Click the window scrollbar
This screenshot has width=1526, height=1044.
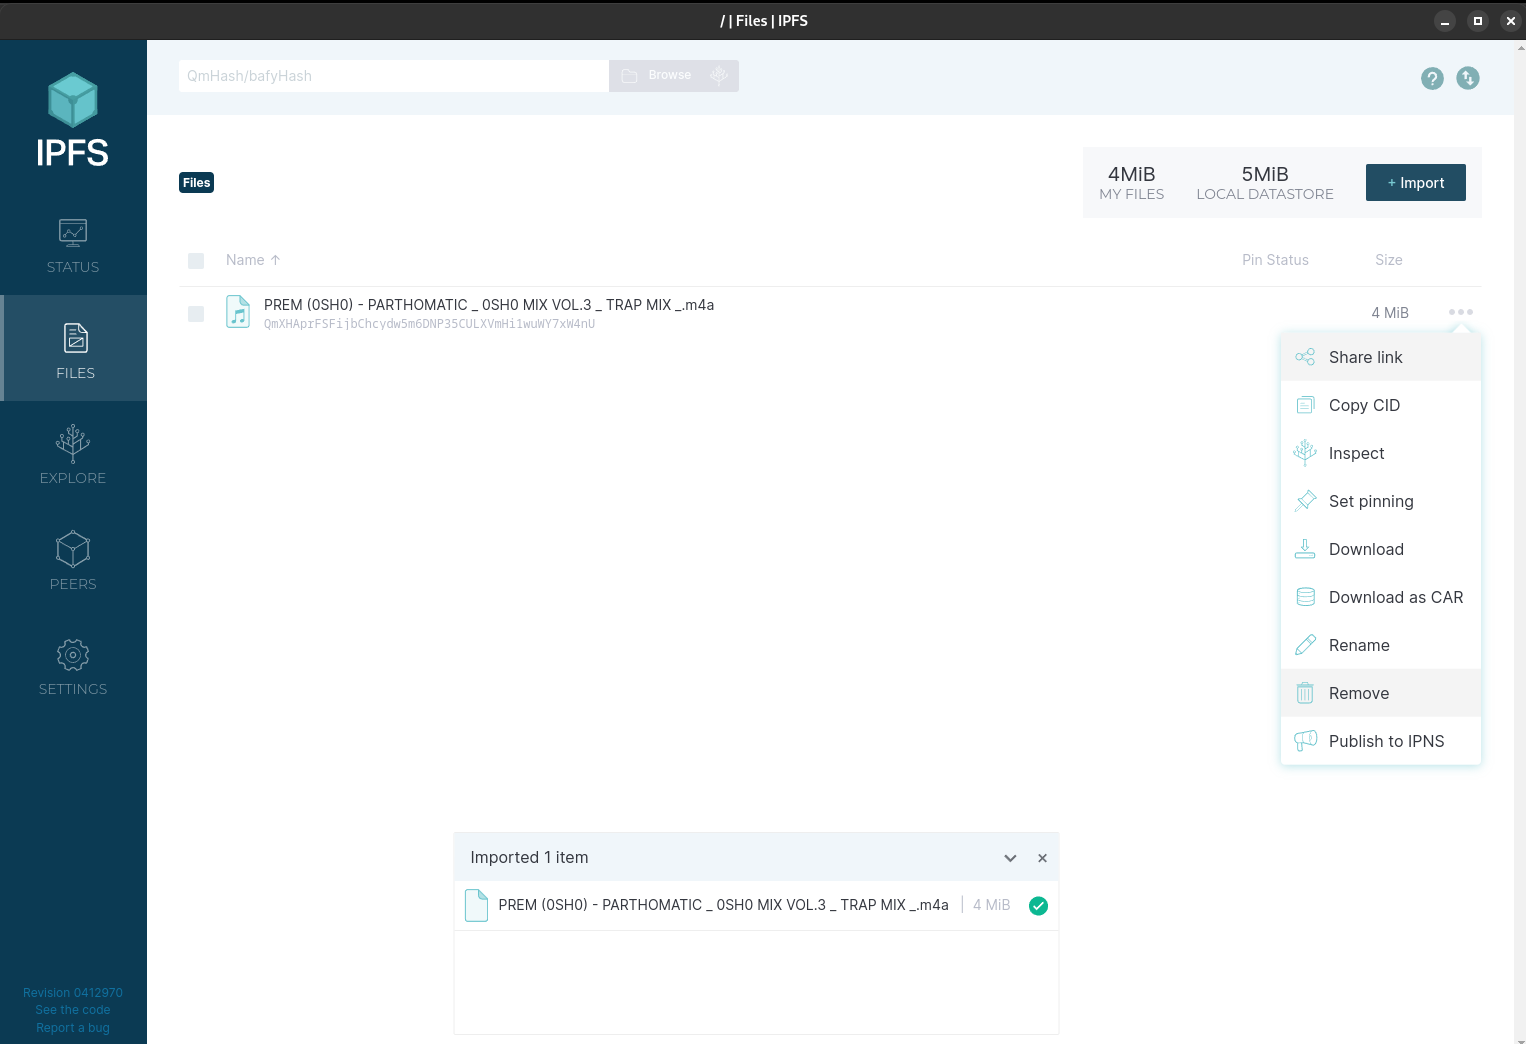coord(1520,540)
